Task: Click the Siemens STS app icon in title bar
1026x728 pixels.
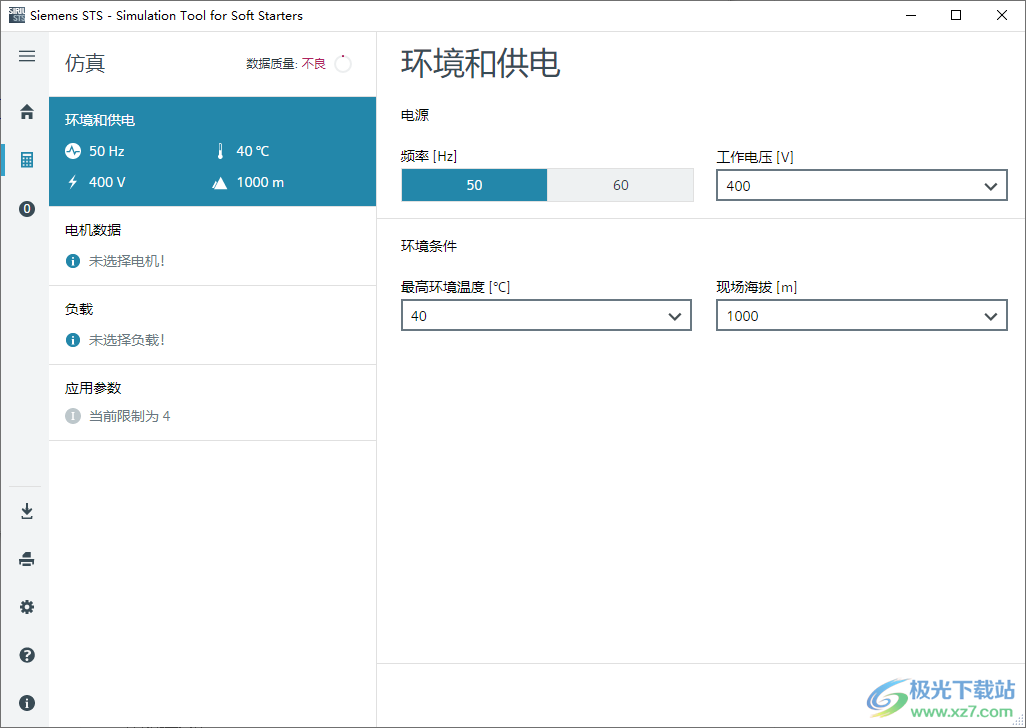Action: click(x=16, y=15)
